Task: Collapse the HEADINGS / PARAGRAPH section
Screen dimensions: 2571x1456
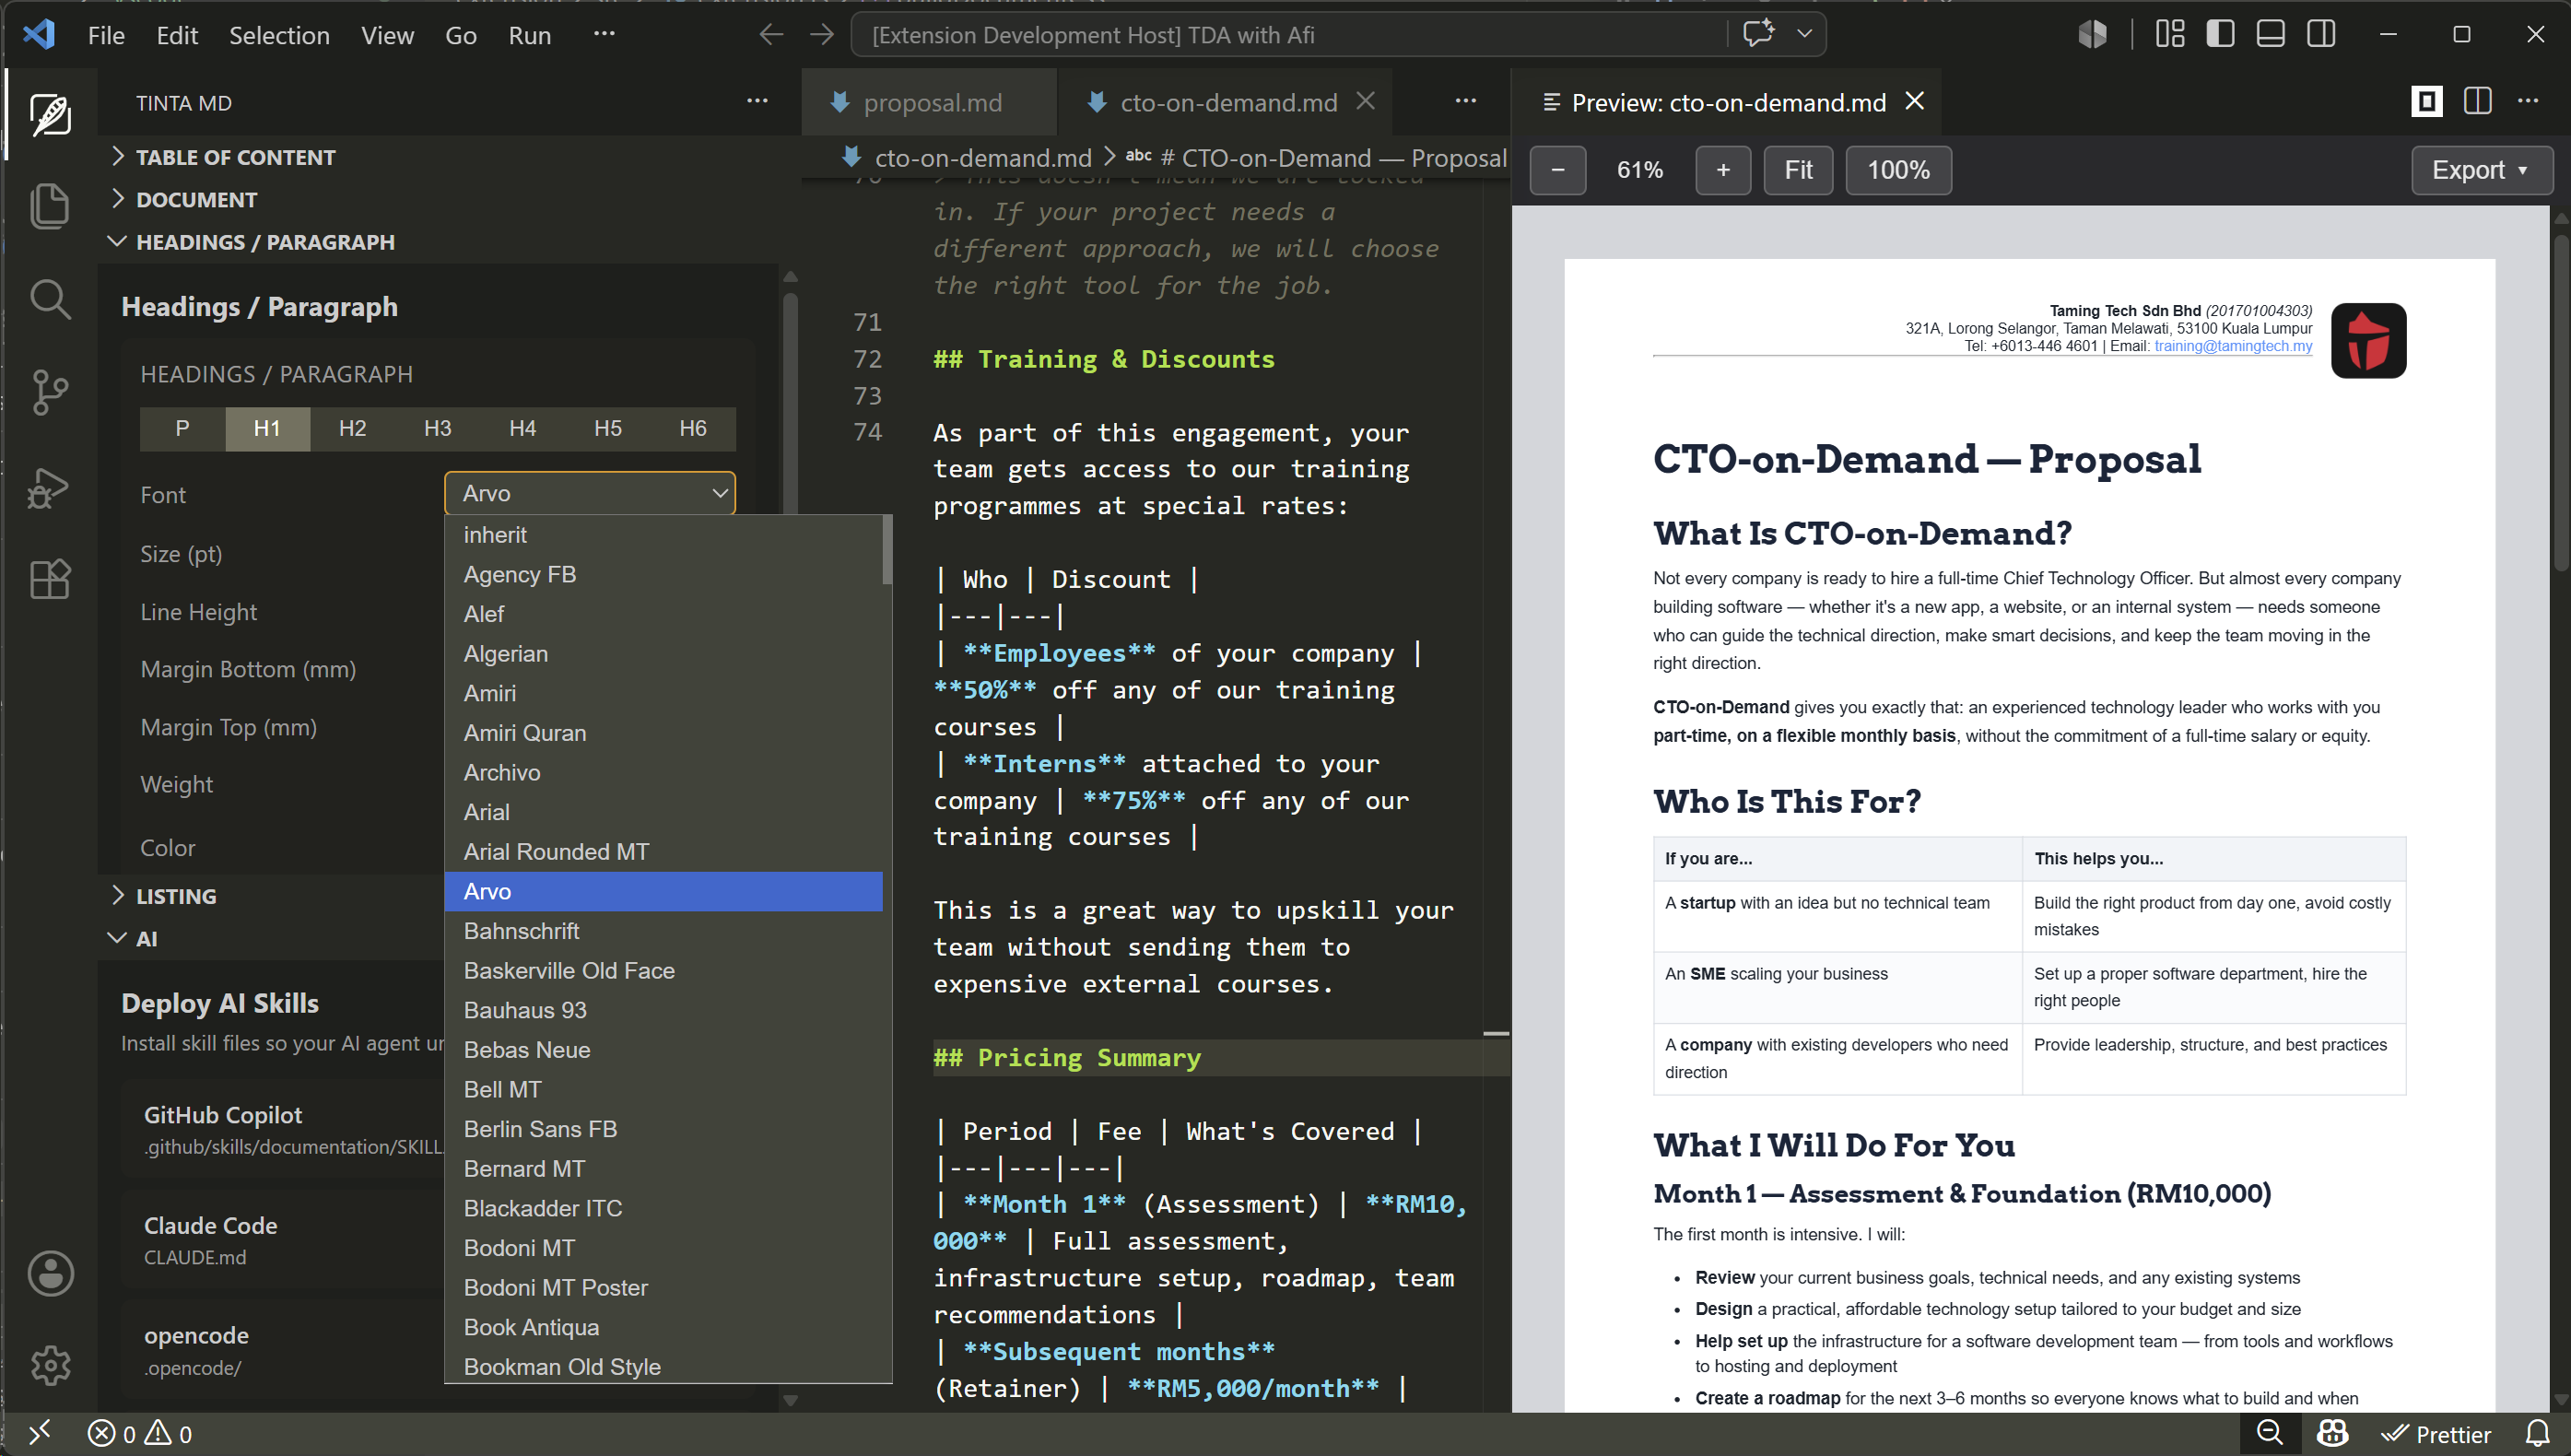Action: point(265,242)
